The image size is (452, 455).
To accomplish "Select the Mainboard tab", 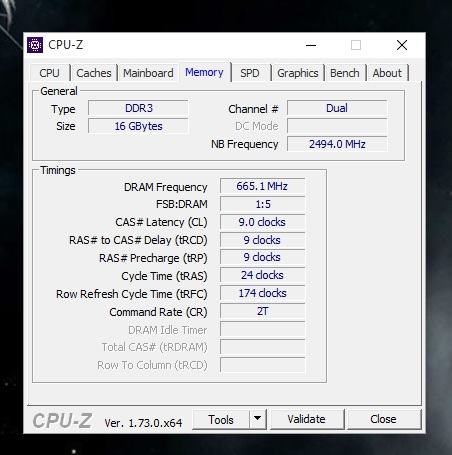I will tap(148, 73).
